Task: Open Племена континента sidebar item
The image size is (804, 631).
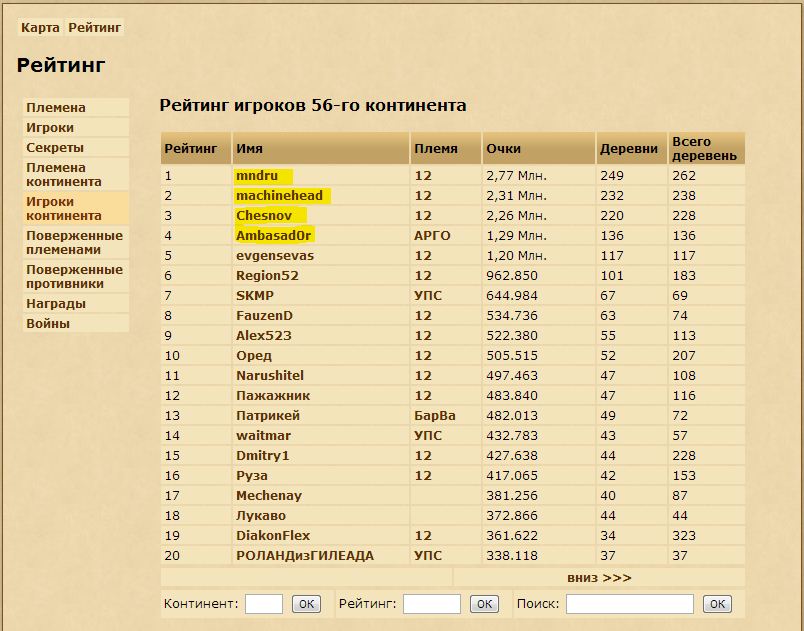Action: pyautogui.click(x=63, y=174)
